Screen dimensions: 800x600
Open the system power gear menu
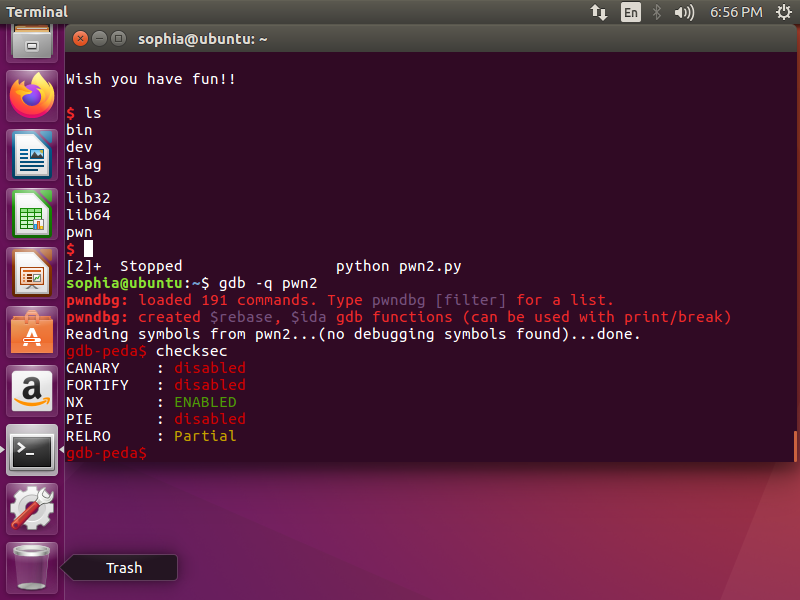click(x=782, y=12)
